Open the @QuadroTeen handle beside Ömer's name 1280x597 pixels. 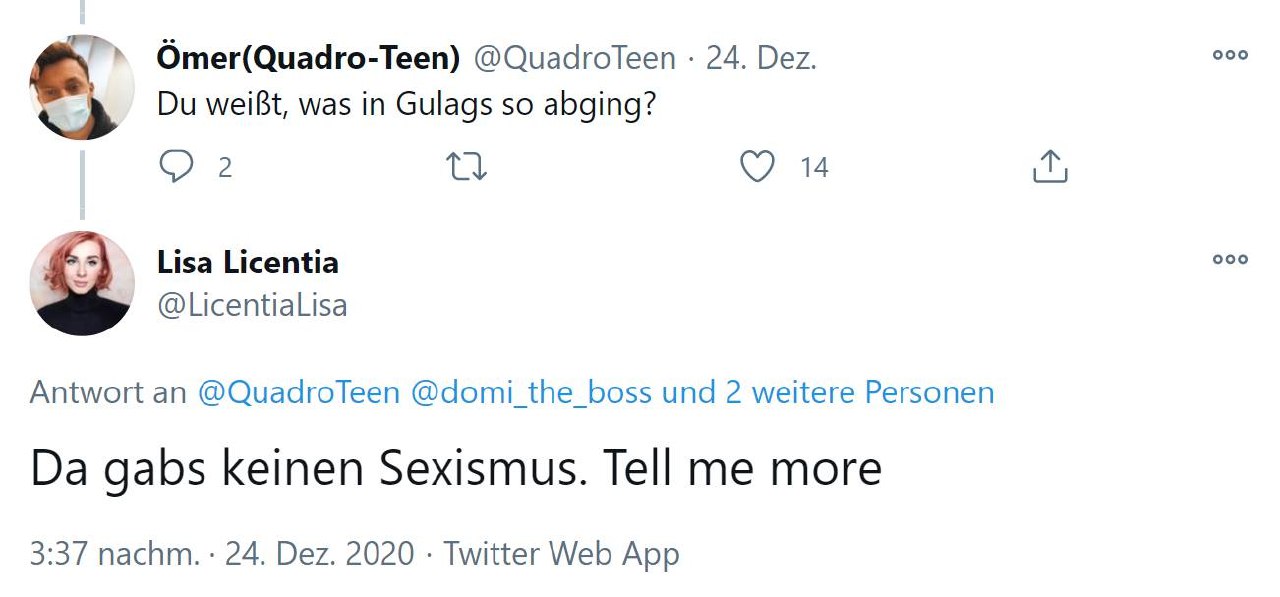click(574, 59)
